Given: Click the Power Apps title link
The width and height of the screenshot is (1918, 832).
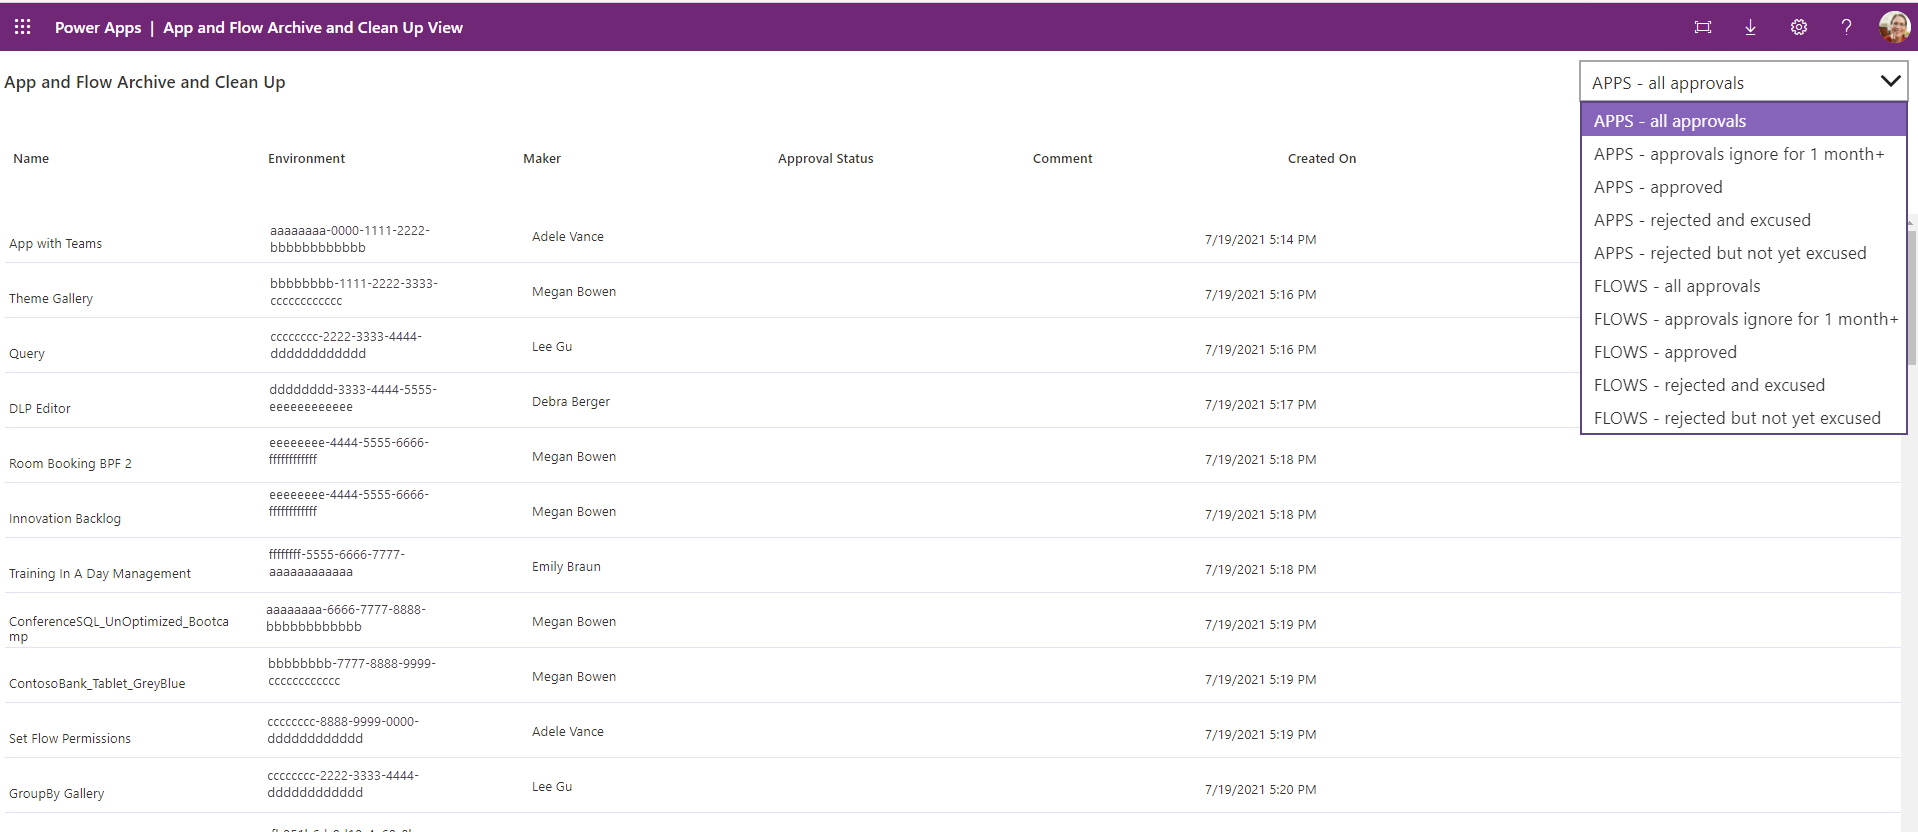Looking at the screenshot, I should (98, 28).
